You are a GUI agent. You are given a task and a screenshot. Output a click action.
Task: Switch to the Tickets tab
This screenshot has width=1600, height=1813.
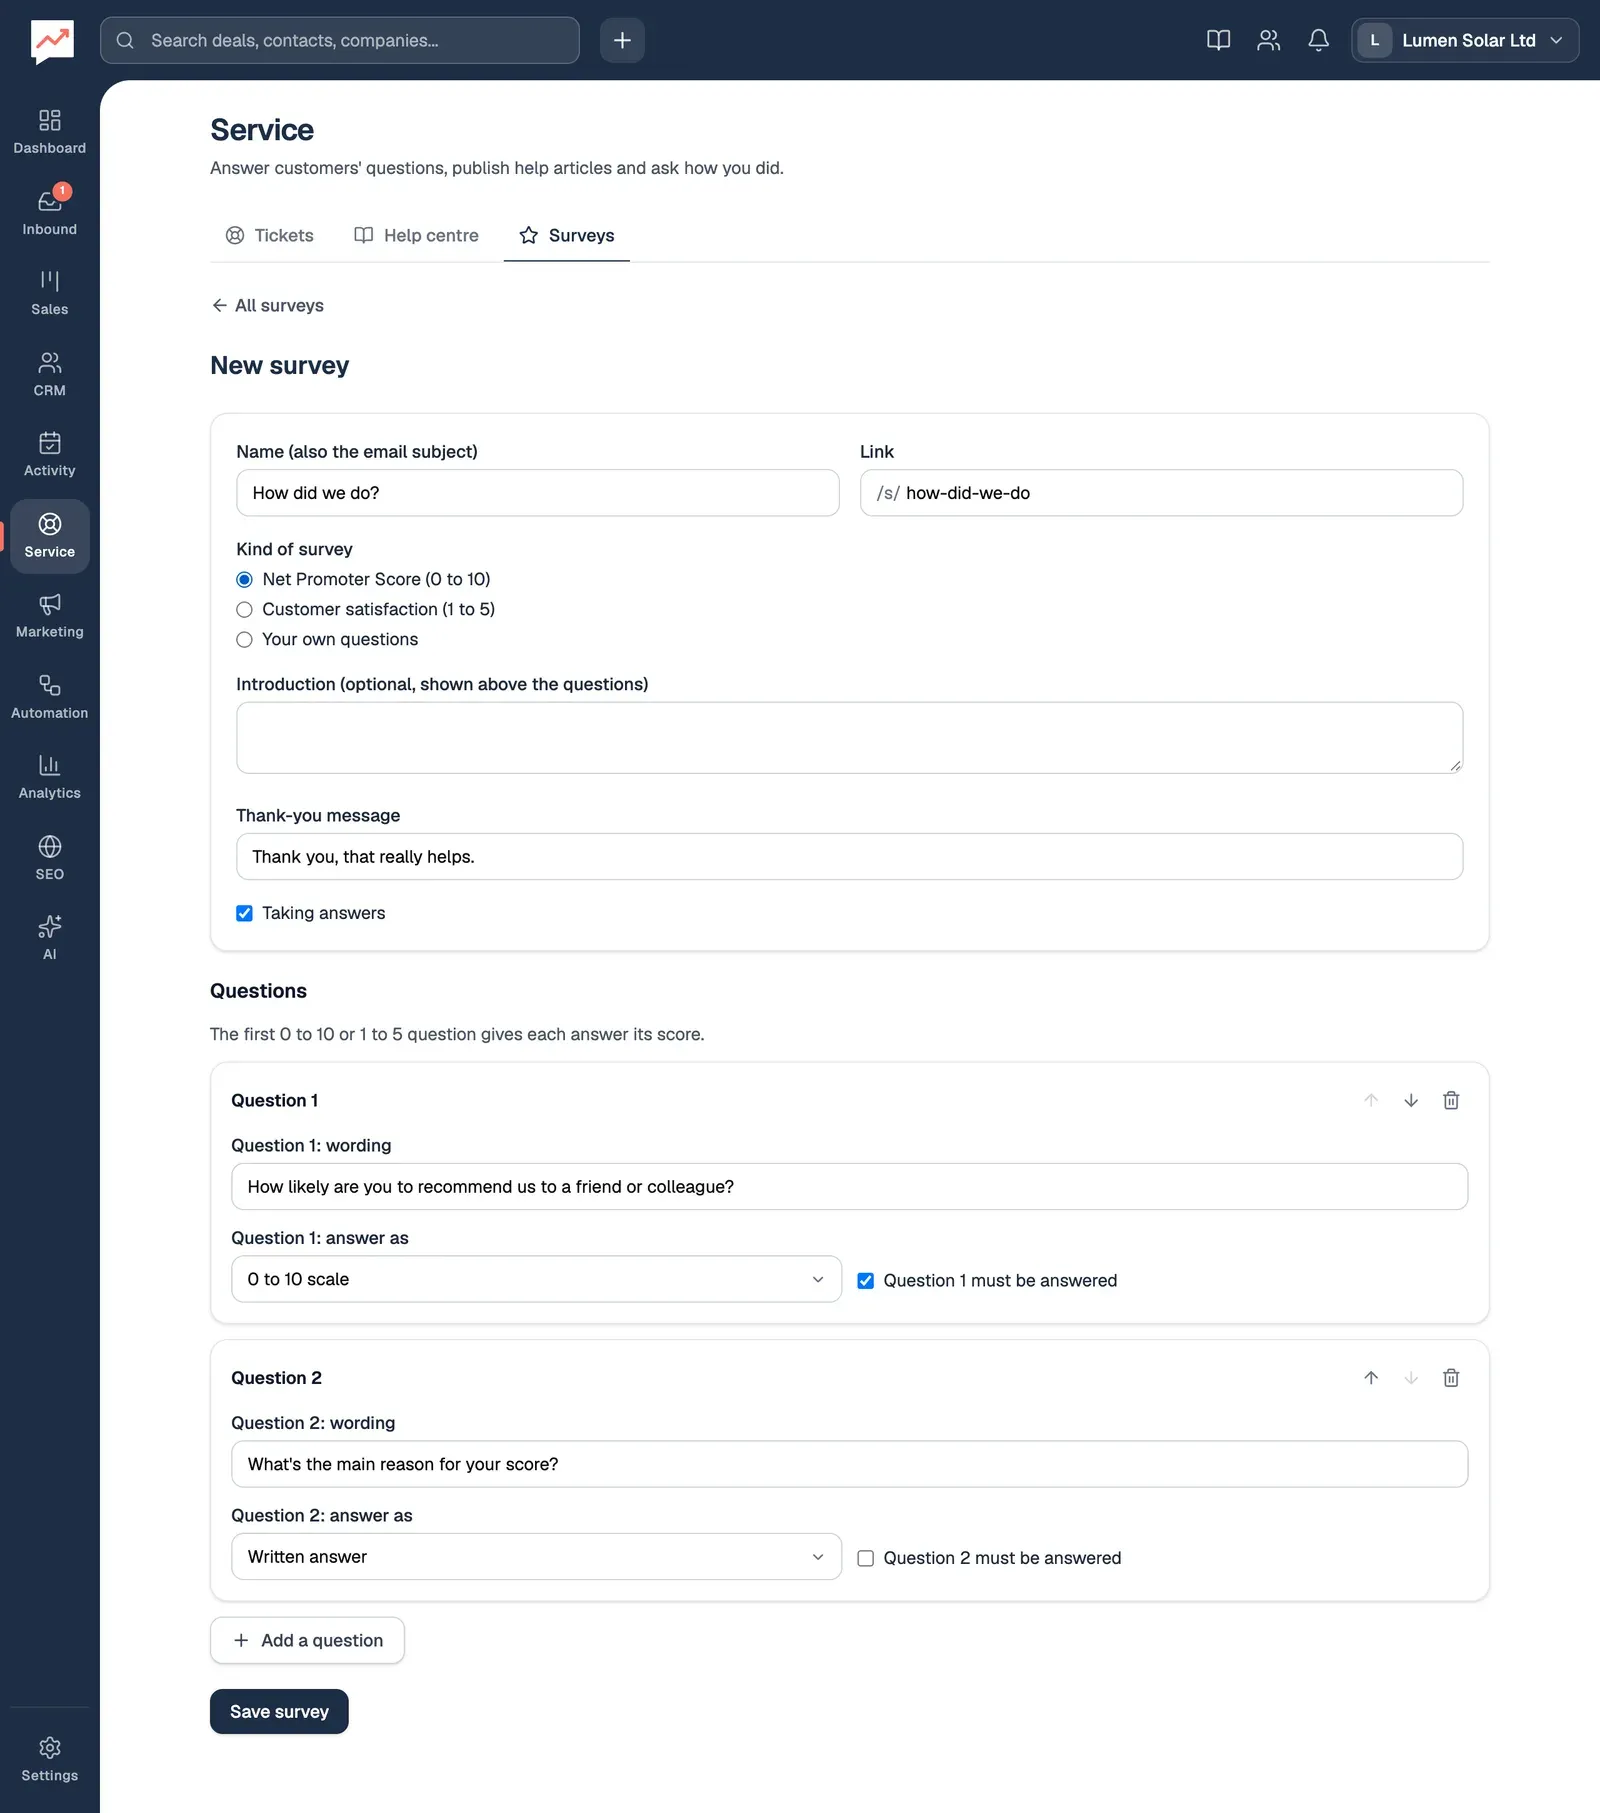270,236
